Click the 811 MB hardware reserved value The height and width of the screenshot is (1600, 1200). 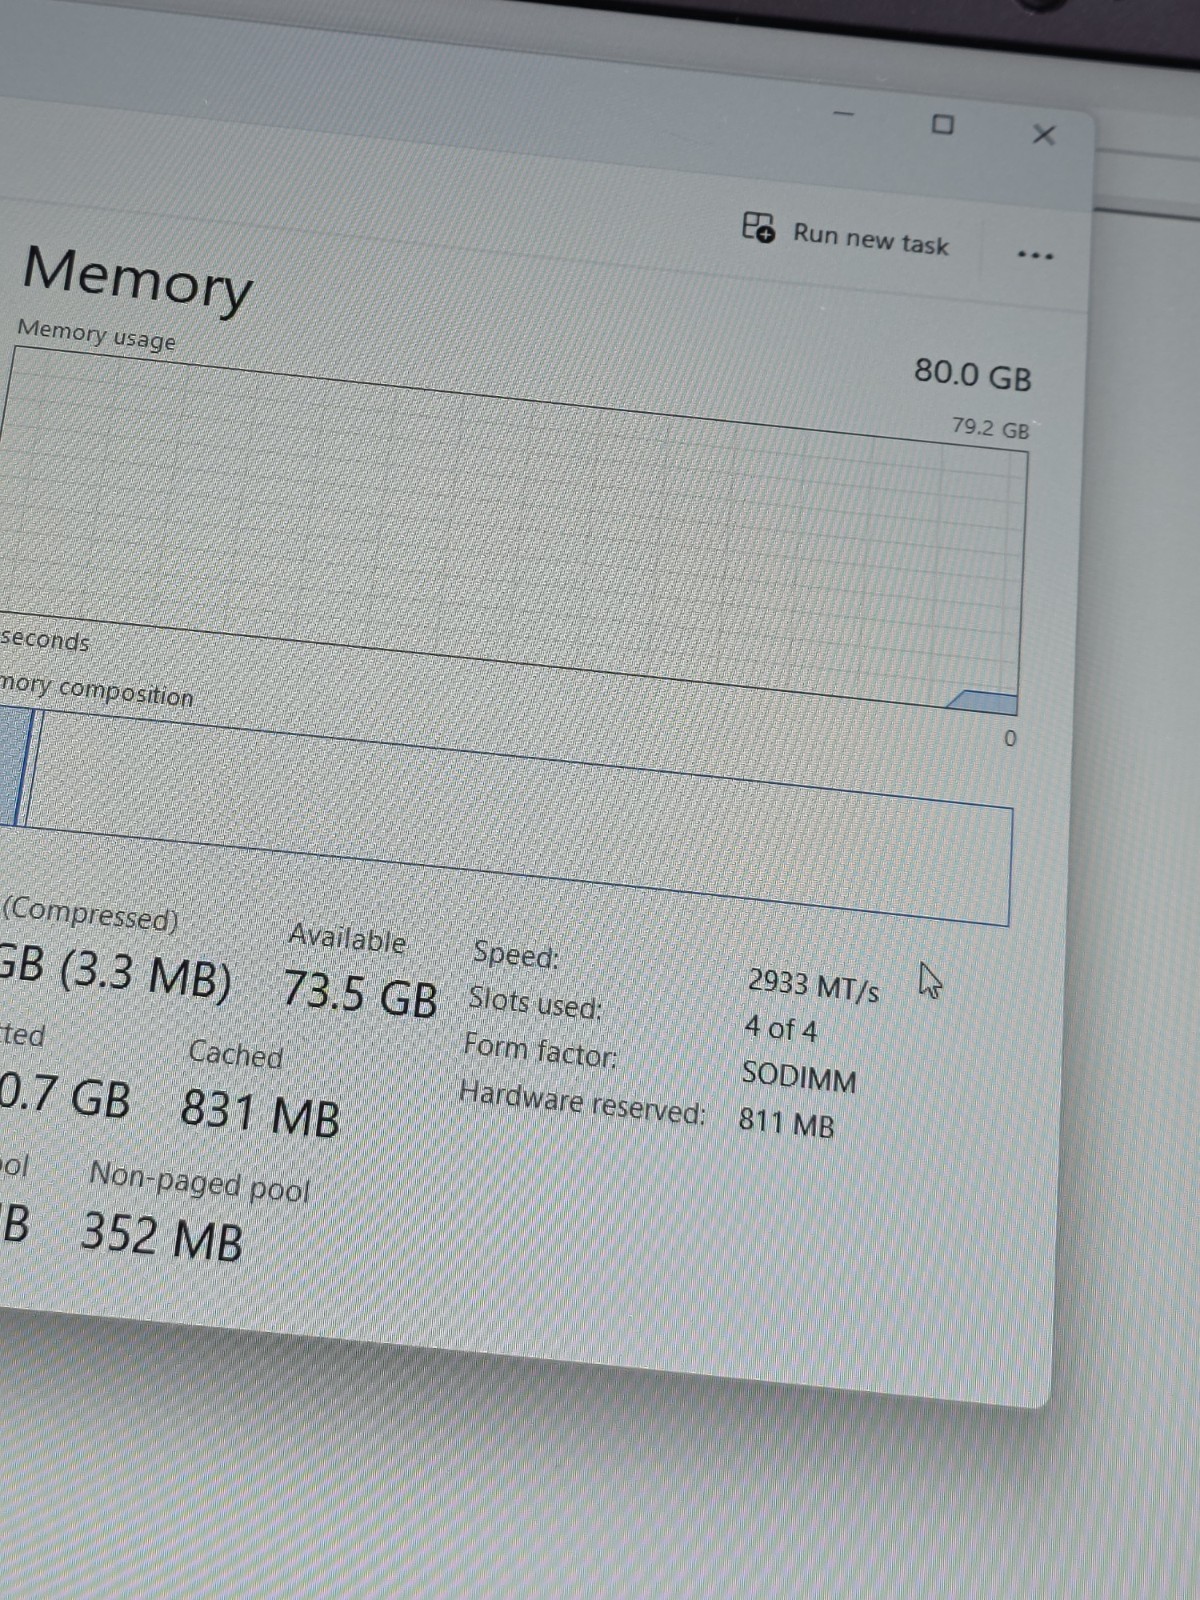point(786,1122)
